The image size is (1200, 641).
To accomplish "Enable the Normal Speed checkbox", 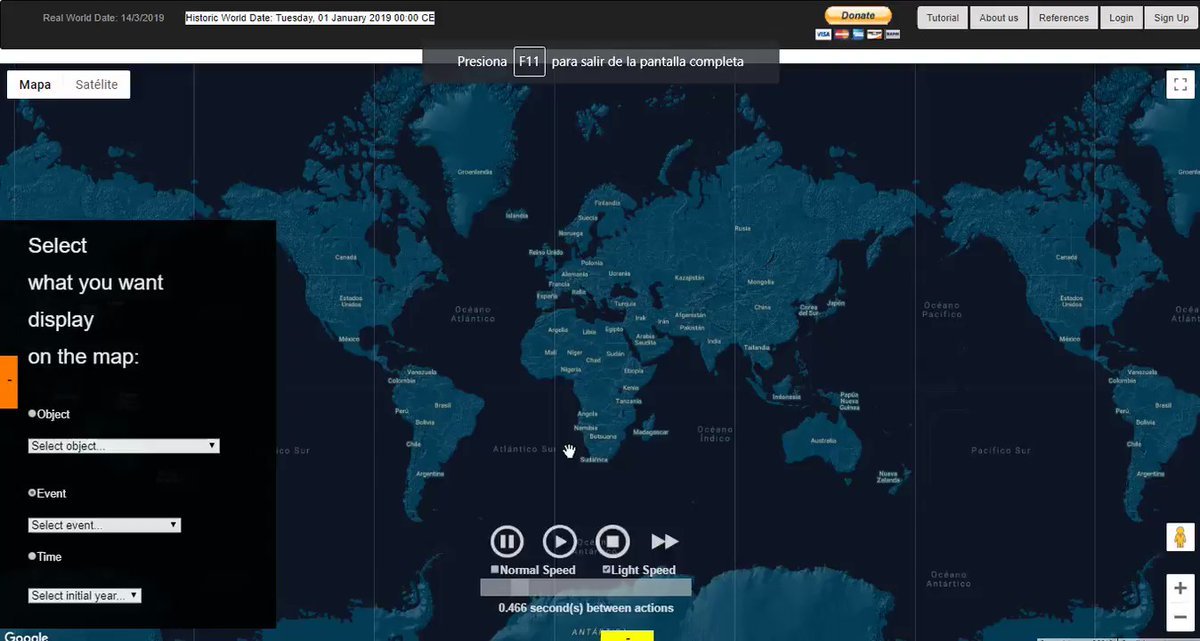I will tap(495, 570).
